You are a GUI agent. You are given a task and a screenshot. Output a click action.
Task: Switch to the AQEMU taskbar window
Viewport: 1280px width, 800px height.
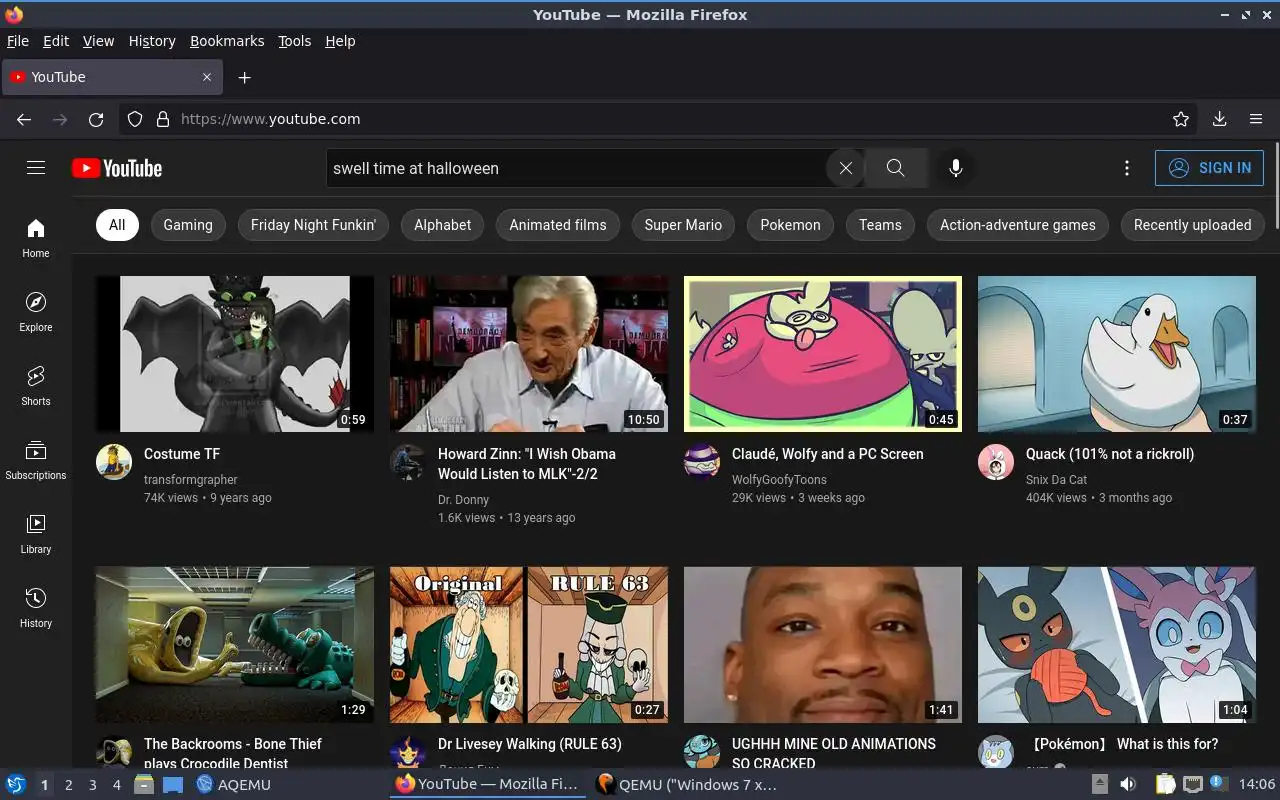click(x=234, y=785)
